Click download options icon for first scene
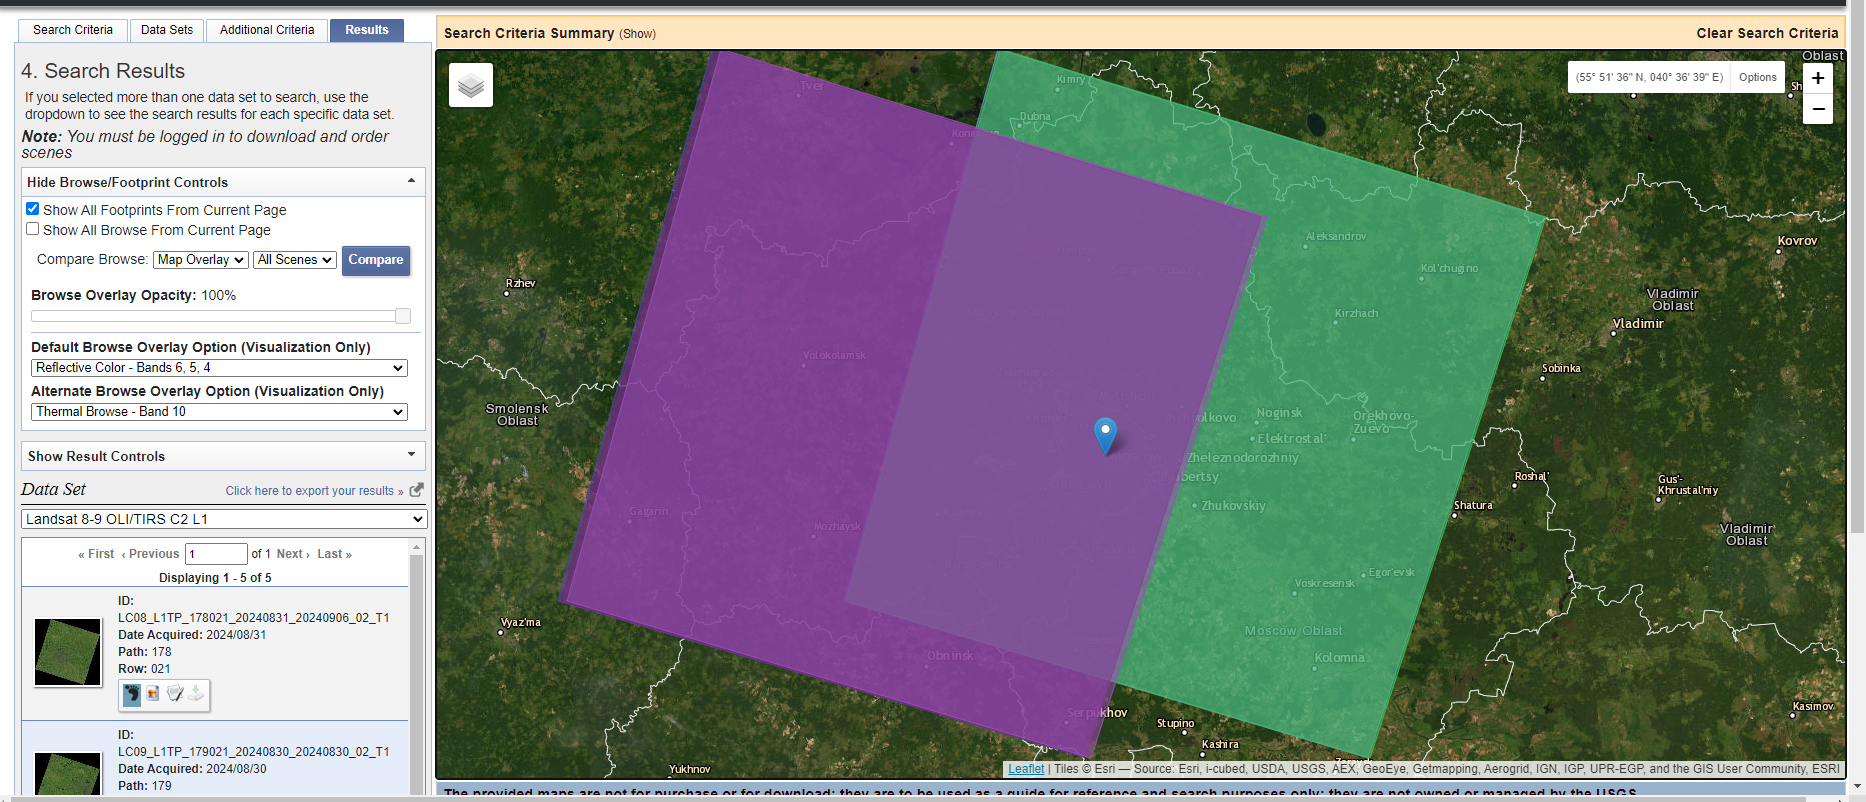This screenshot has width=1866, height=802. (x=196, y=692)
